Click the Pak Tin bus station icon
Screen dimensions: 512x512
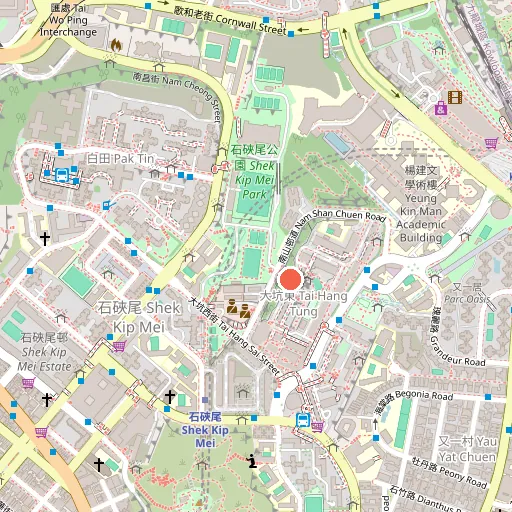click(62, 175)
